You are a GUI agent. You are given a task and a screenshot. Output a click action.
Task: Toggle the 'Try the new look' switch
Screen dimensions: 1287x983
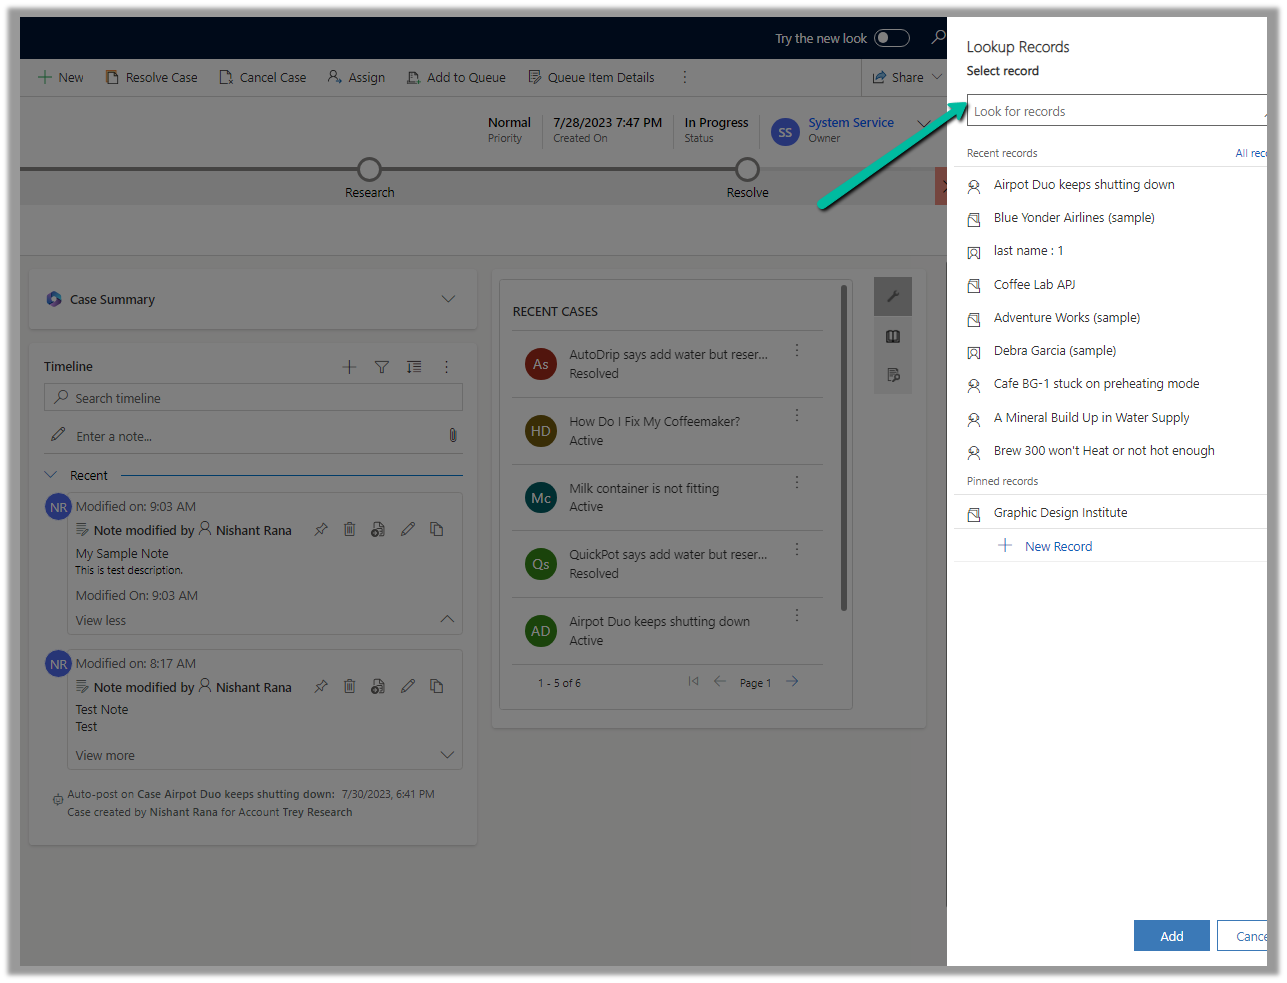[x=891, y=38]
